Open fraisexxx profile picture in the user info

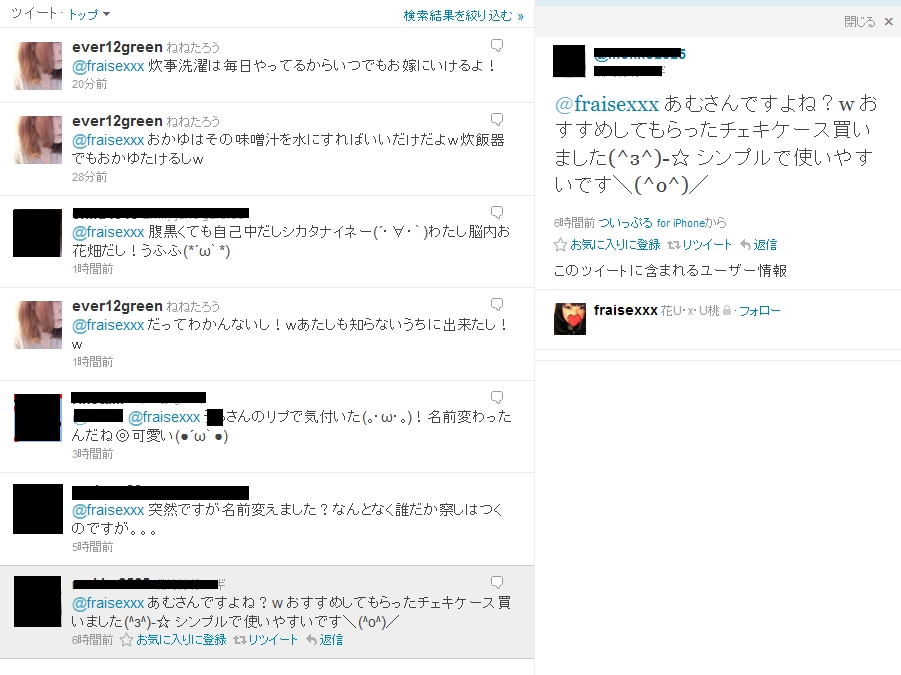[570, 319]
